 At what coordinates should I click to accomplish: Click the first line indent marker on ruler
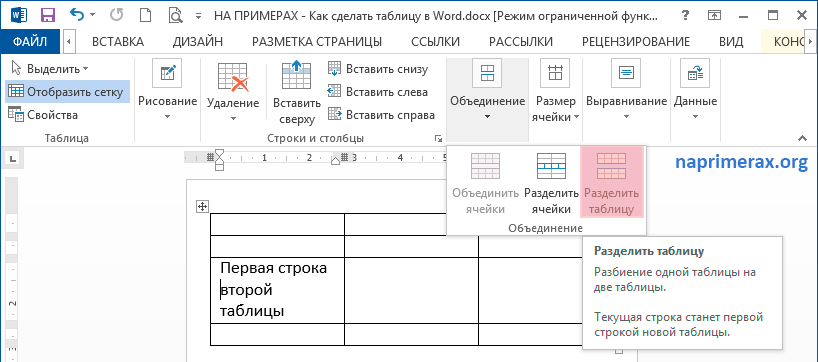pyautogui.click(x=219, y=153)
